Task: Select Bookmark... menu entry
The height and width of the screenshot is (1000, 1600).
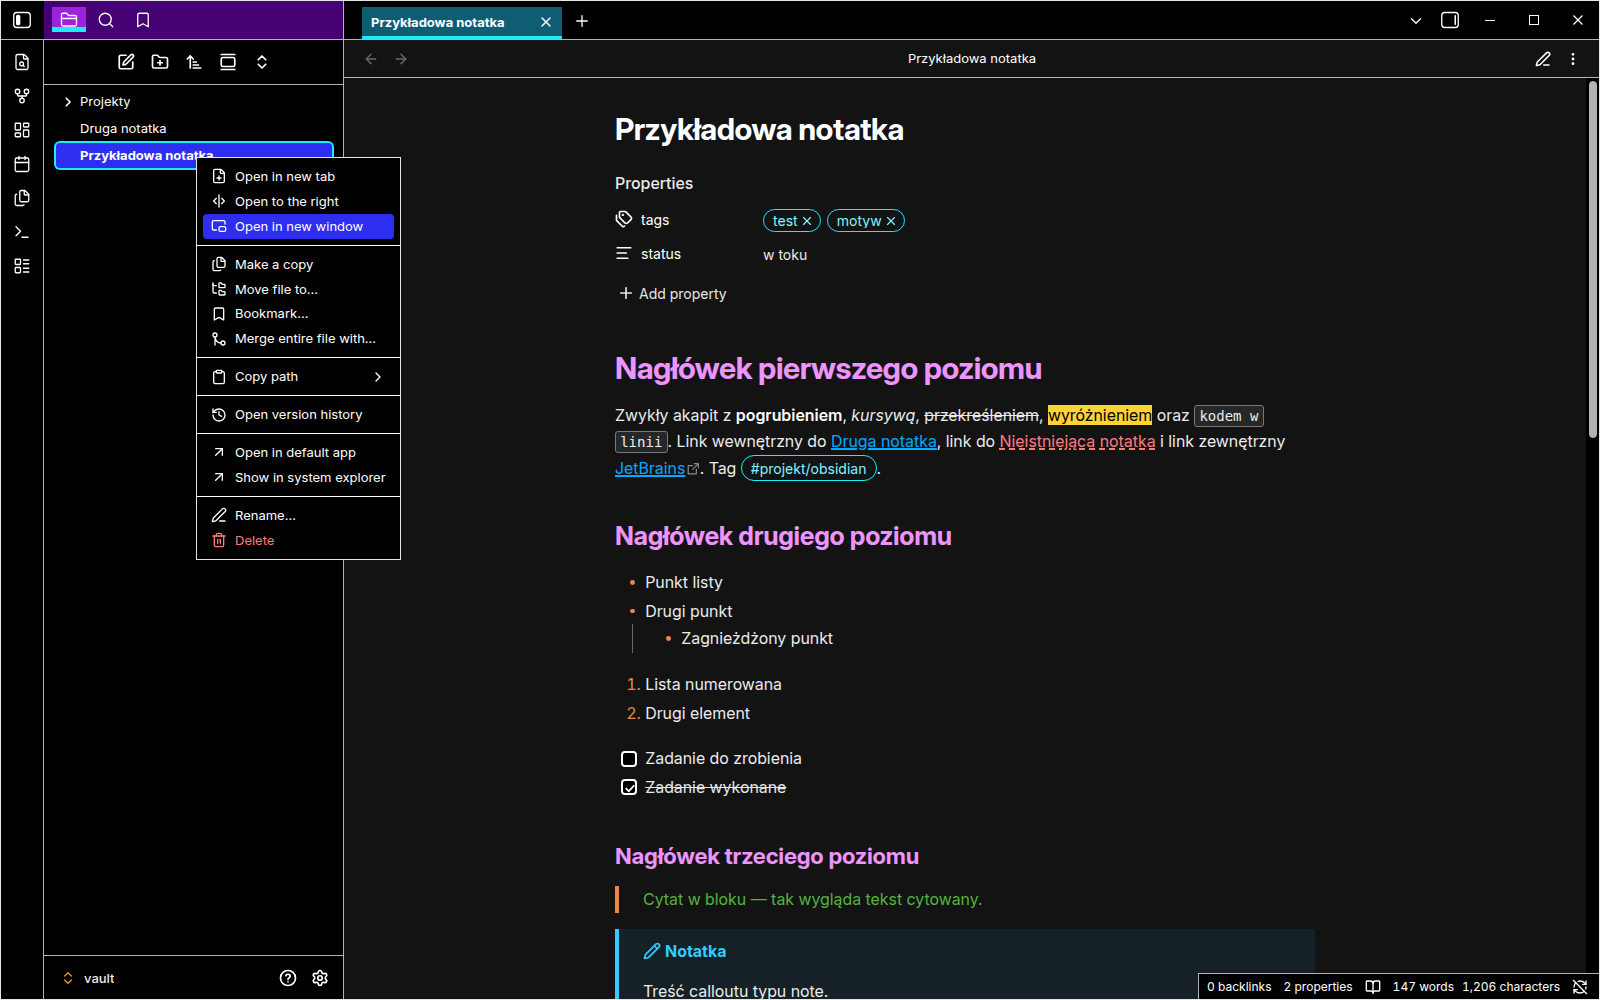Action: [x=298, y=314]
